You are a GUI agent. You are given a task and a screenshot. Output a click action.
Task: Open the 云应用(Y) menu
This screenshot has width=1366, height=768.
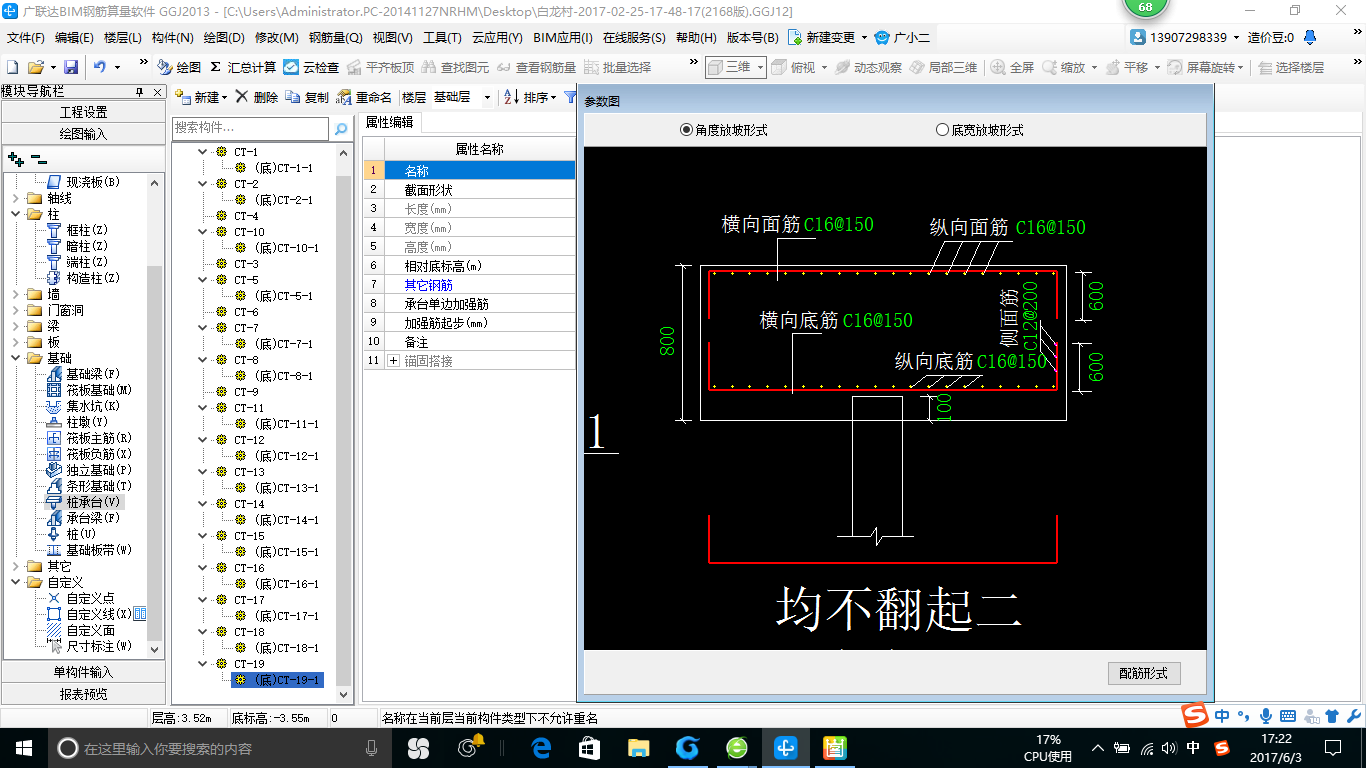coord(497,37)
